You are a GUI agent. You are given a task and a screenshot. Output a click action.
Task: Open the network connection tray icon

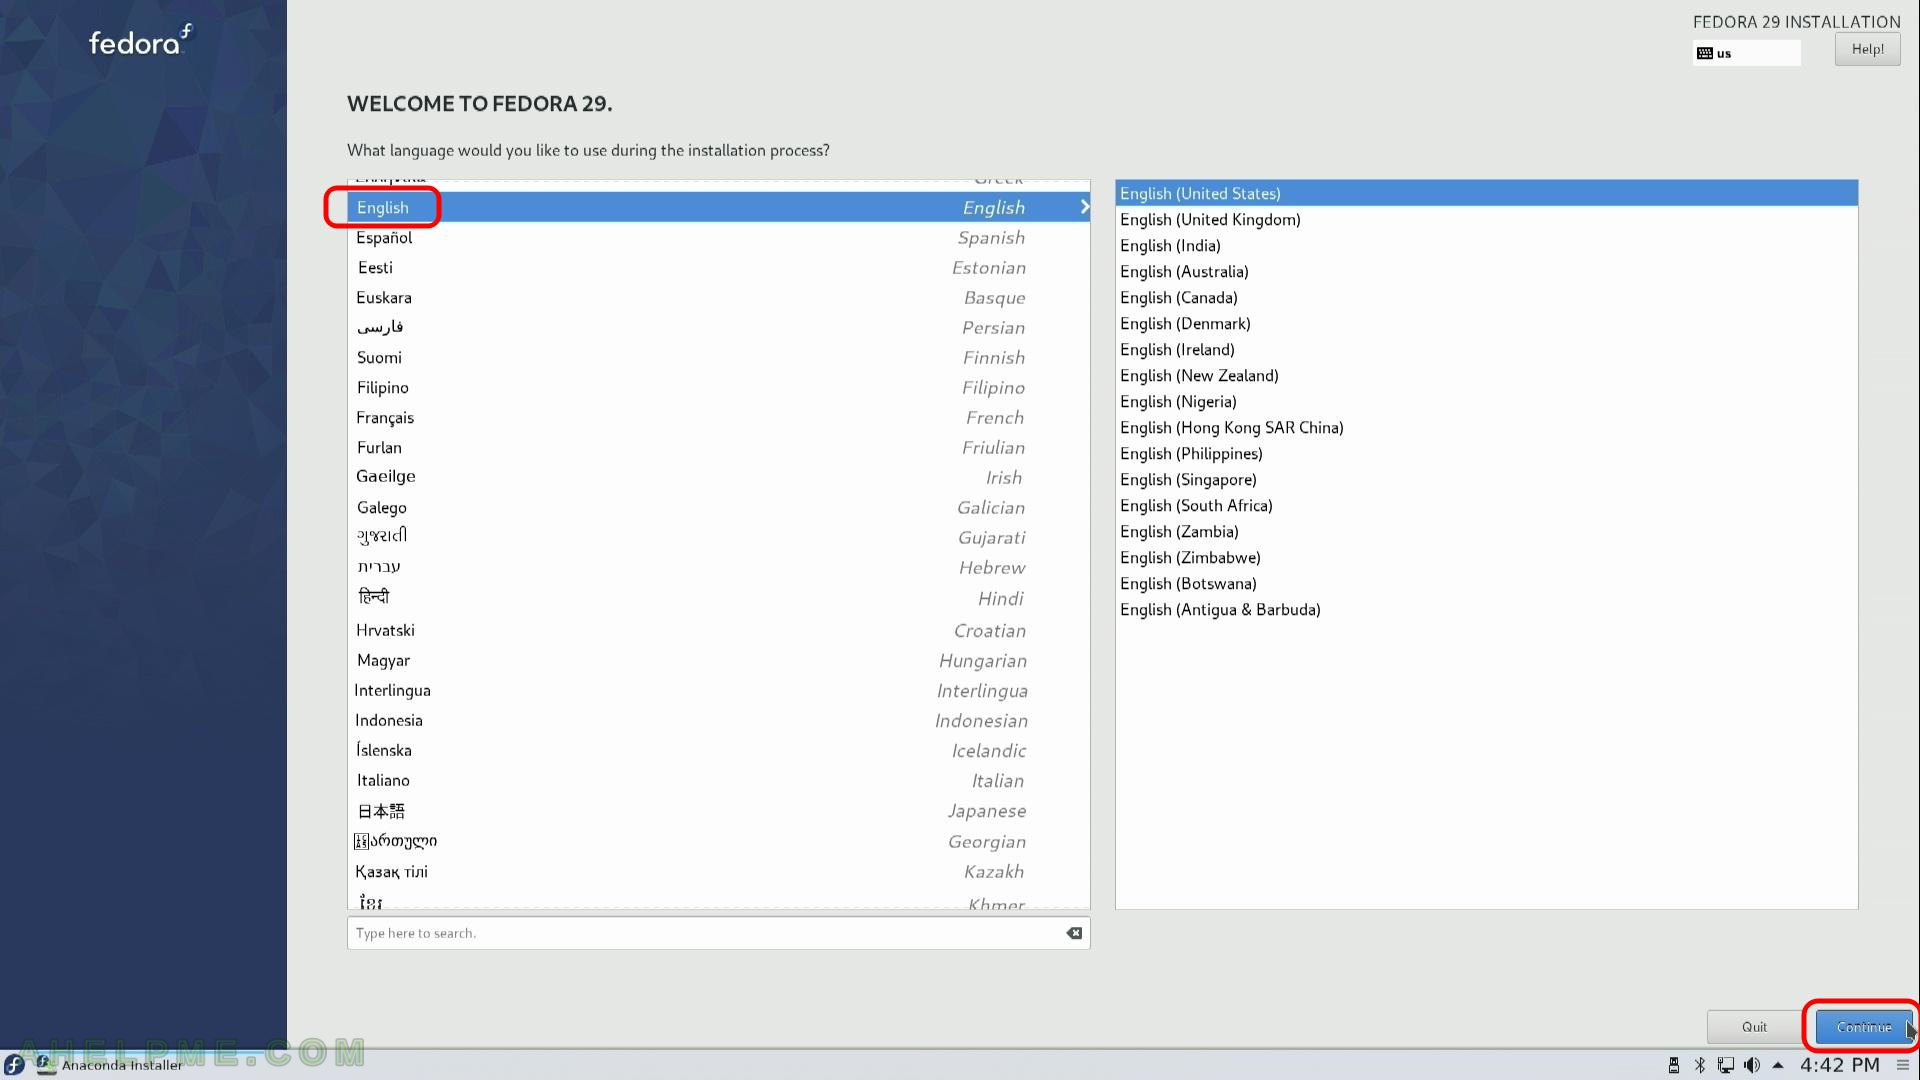[1726, 1066]
